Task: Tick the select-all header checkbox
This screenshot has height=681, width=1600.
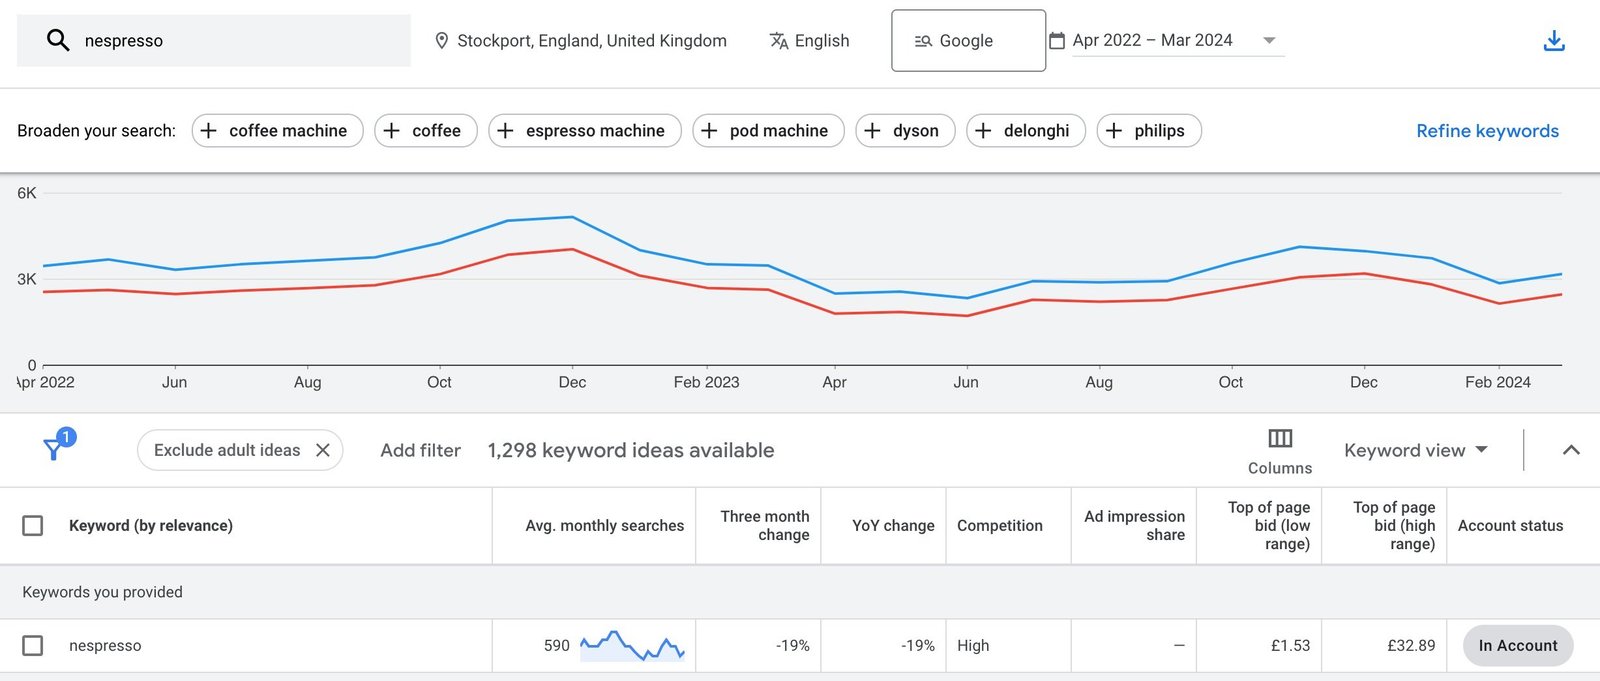Action: tap(33, 526)
